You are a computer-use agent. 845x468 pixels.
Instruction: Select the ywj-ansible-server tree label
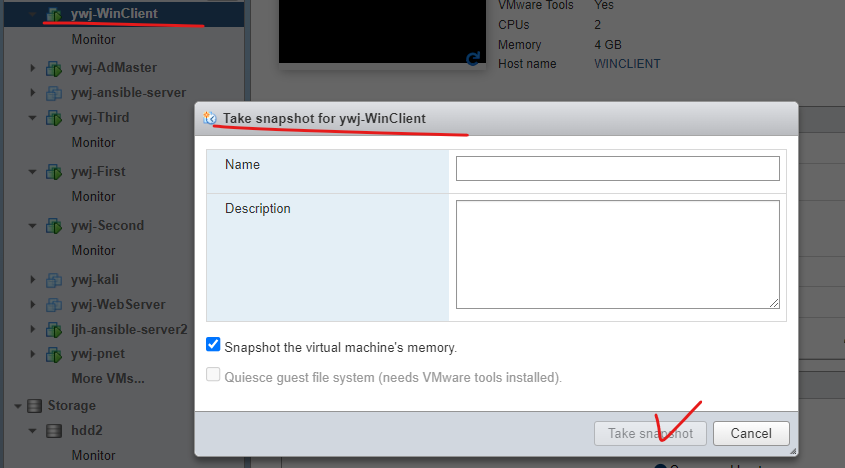pos(128,93)
